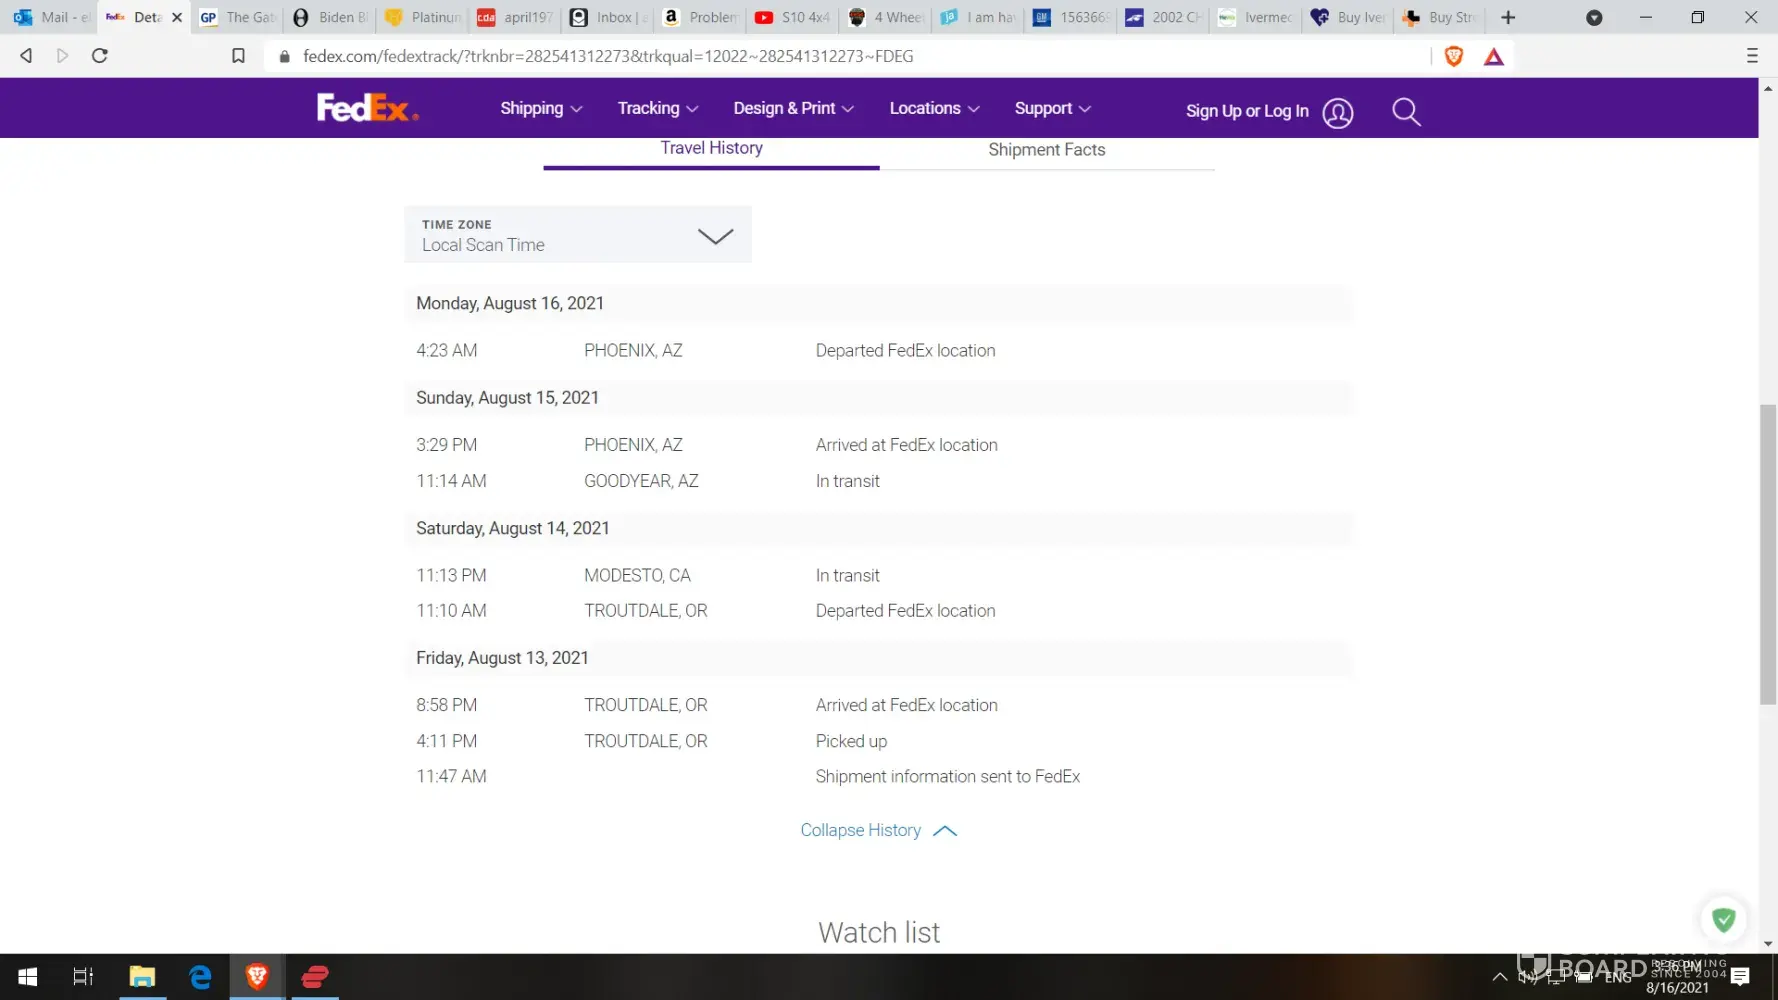
Task: Click Sign Up or Log In
Action: tap(1247, 111)
